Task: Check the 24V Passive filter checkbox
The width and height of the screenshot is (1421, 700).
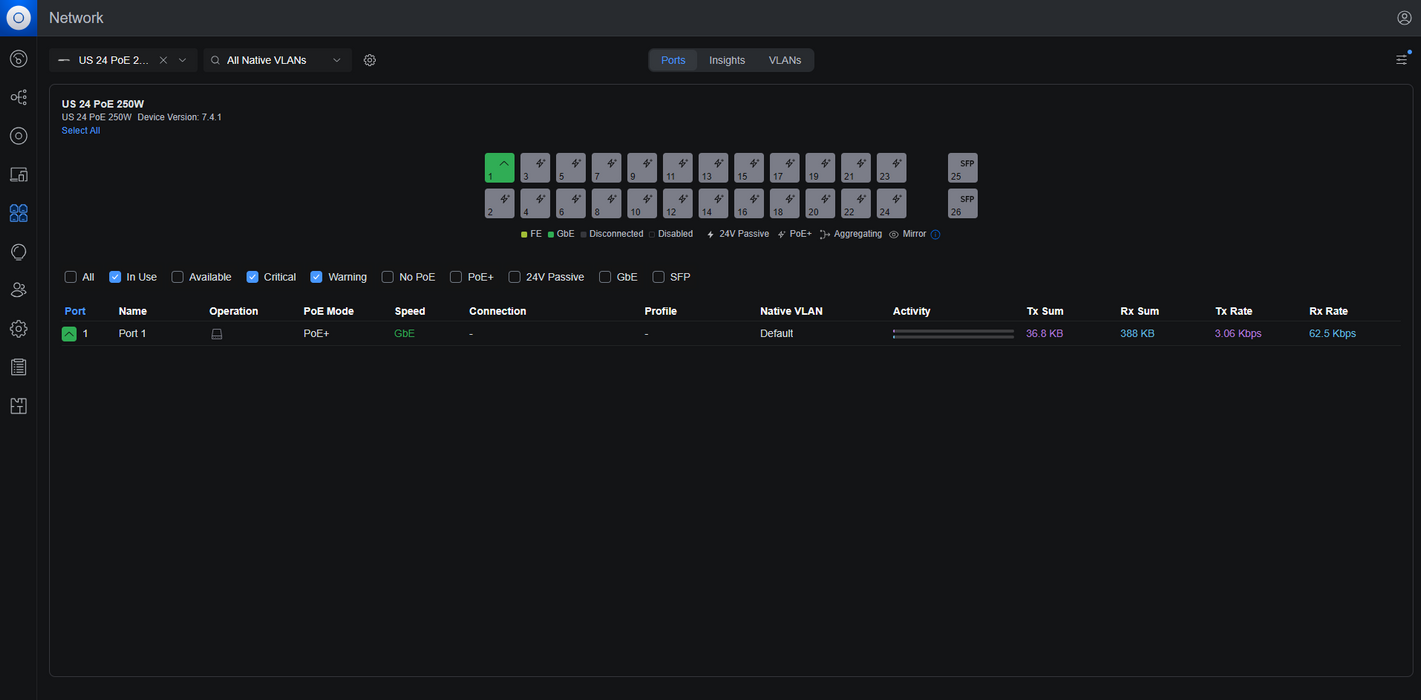Action: [515, 277]
